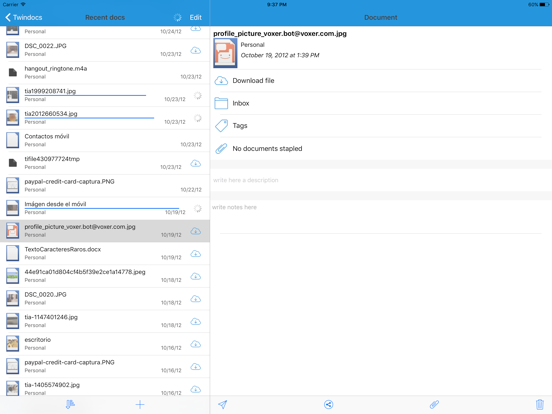Download TextoCaracteresRaros.docx via cloud icon

tap(195, 254)
